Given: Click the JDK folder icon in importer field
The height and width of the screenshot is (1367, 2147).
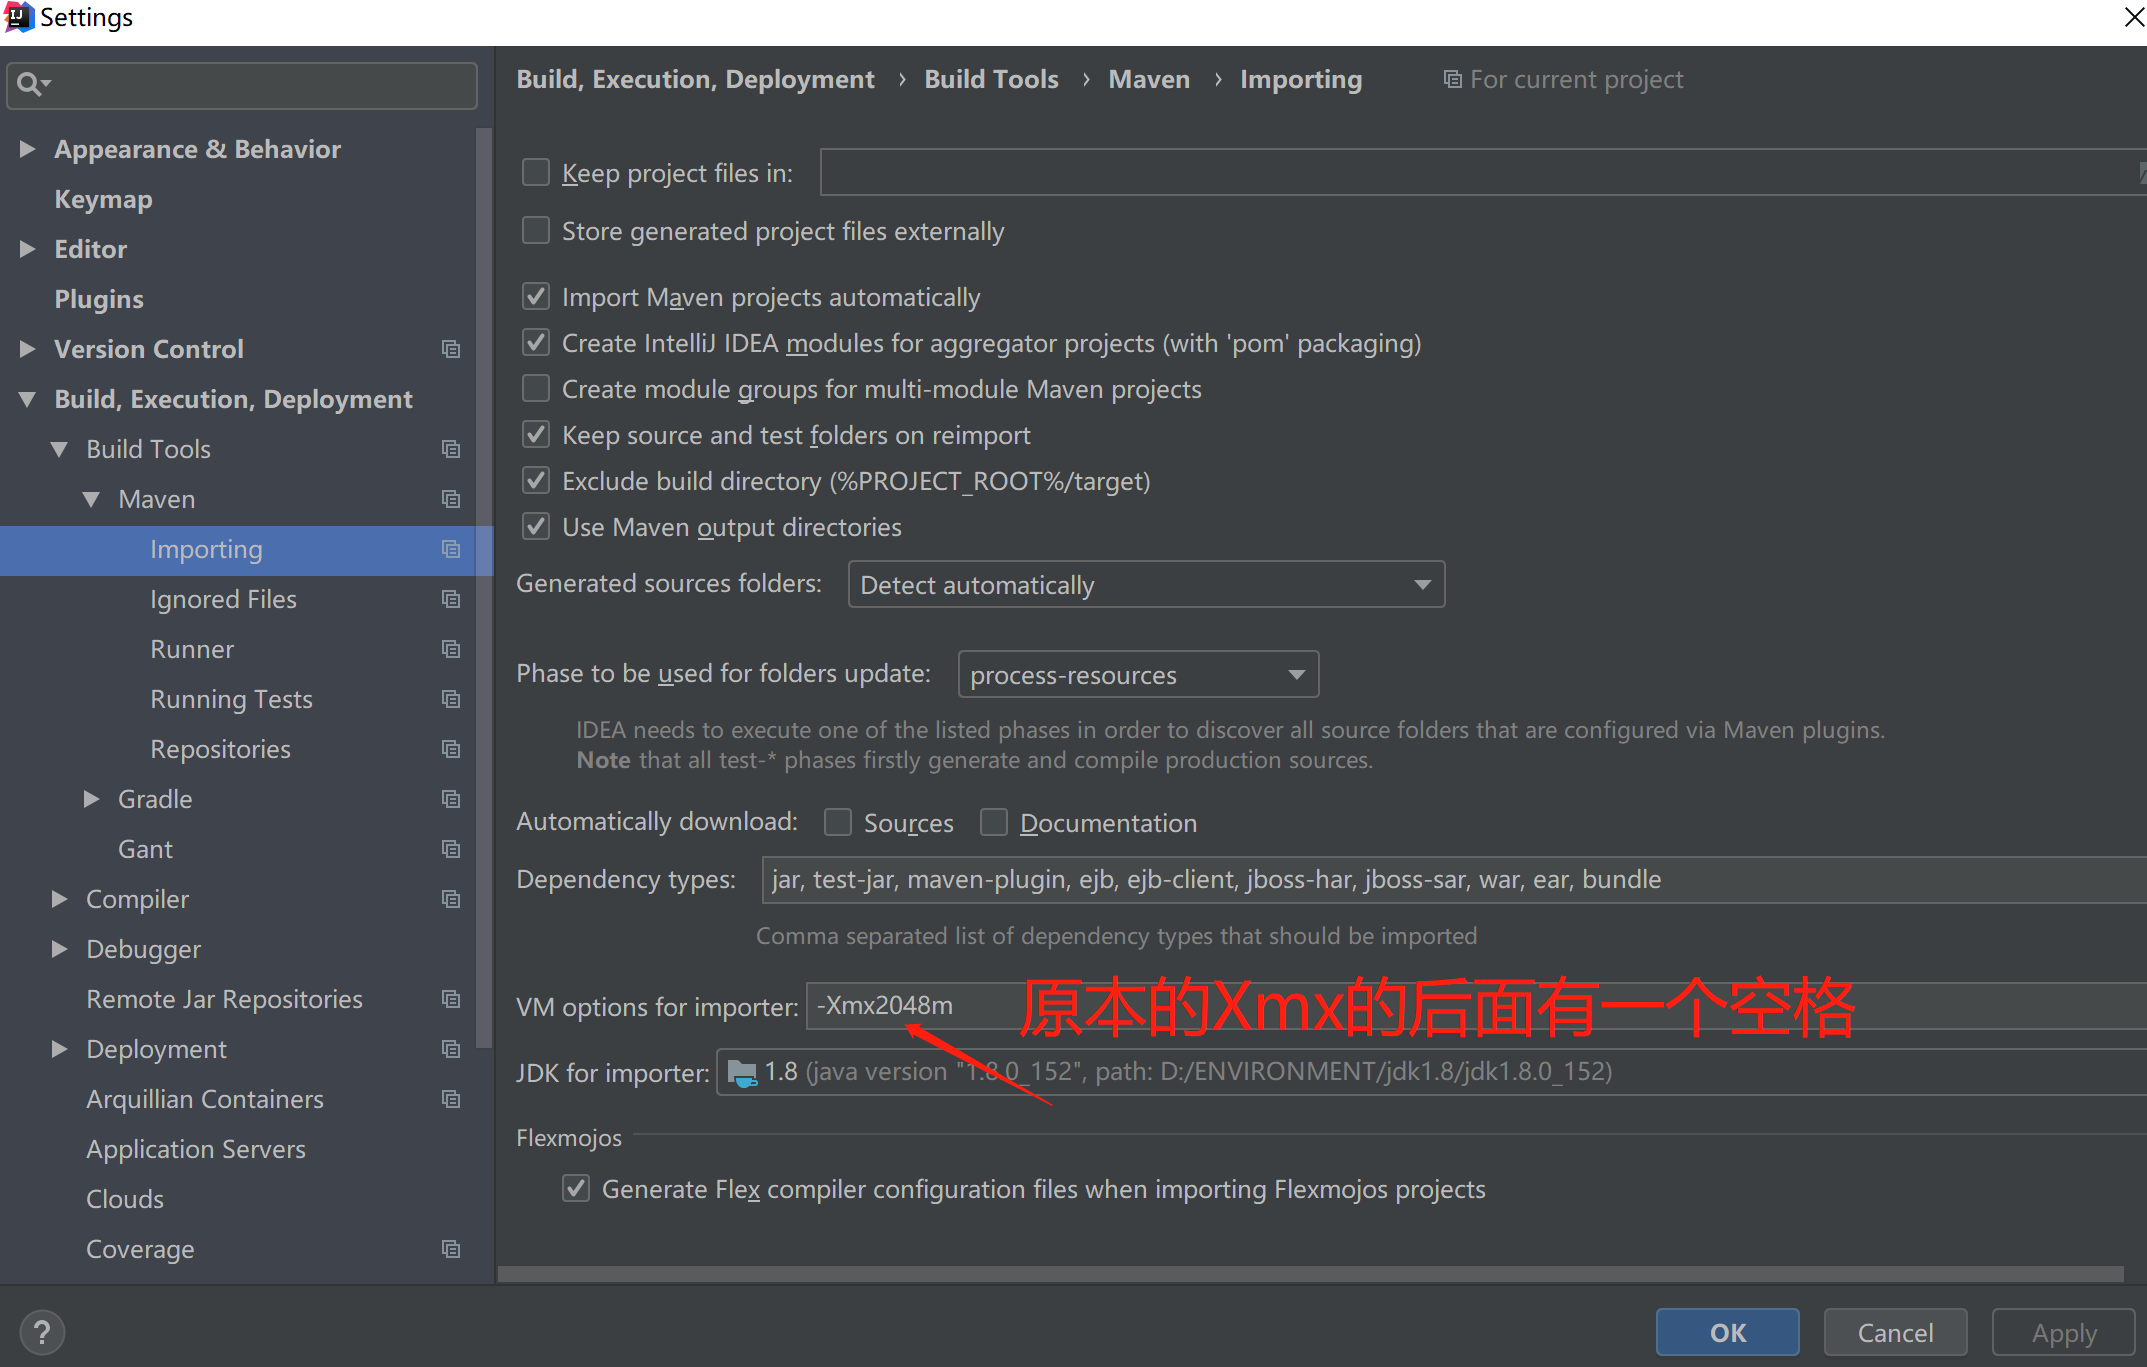Looking at the screenshot, I should pos(741,1073).
